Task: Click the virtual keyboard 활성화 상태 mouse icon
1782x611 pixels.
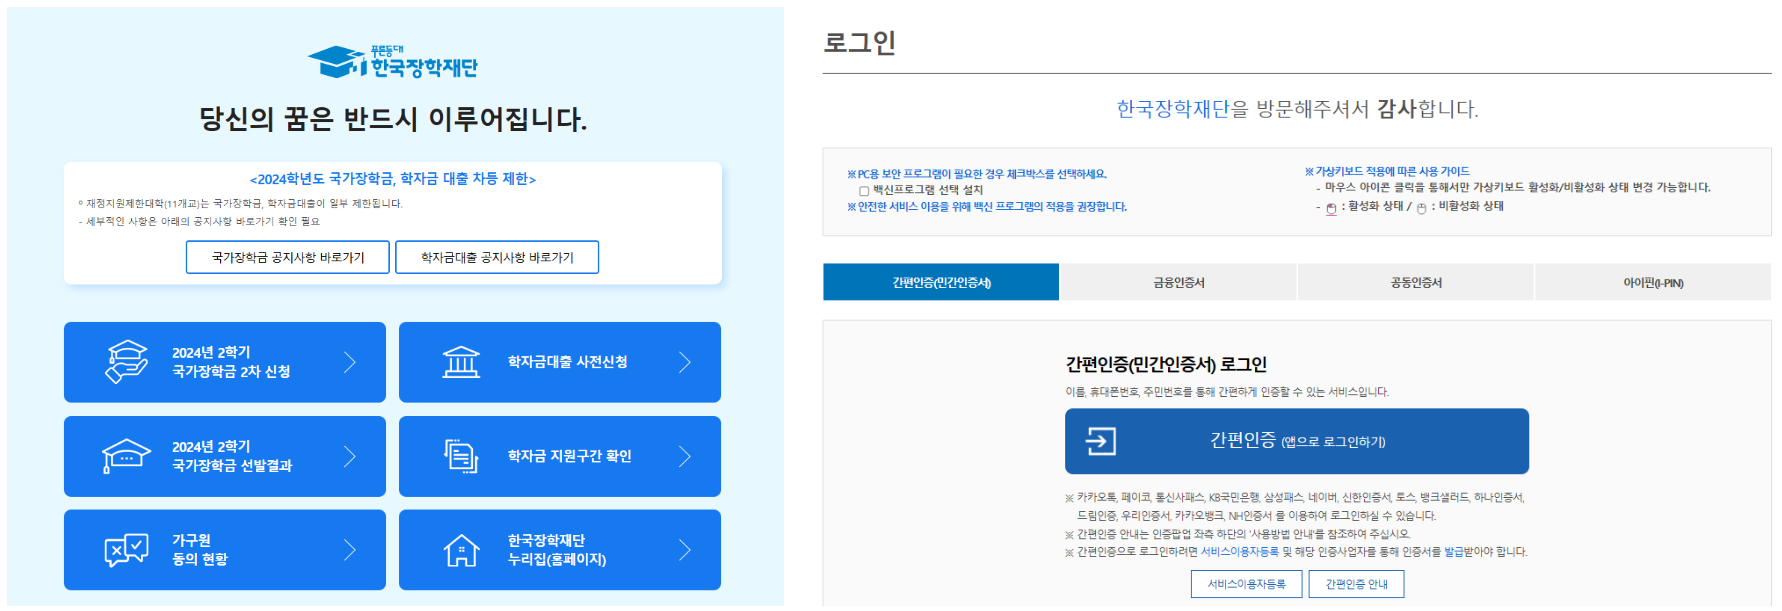Action: (x=1331, y=208)
